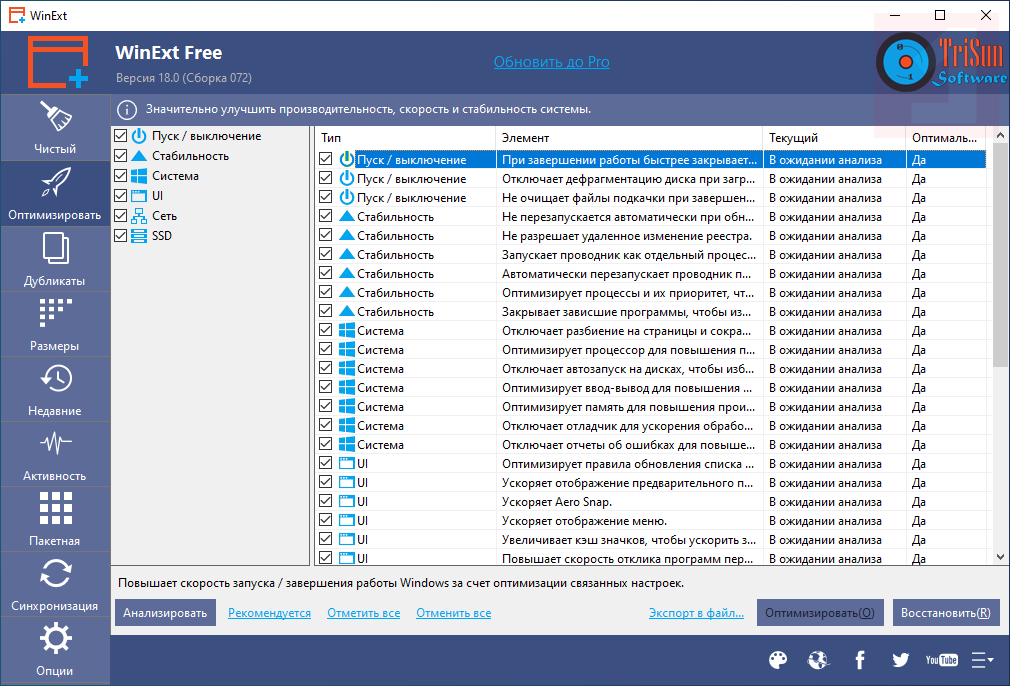Click the Отметить все link
Screen dimensions: 1010x686
coord(363,613)
